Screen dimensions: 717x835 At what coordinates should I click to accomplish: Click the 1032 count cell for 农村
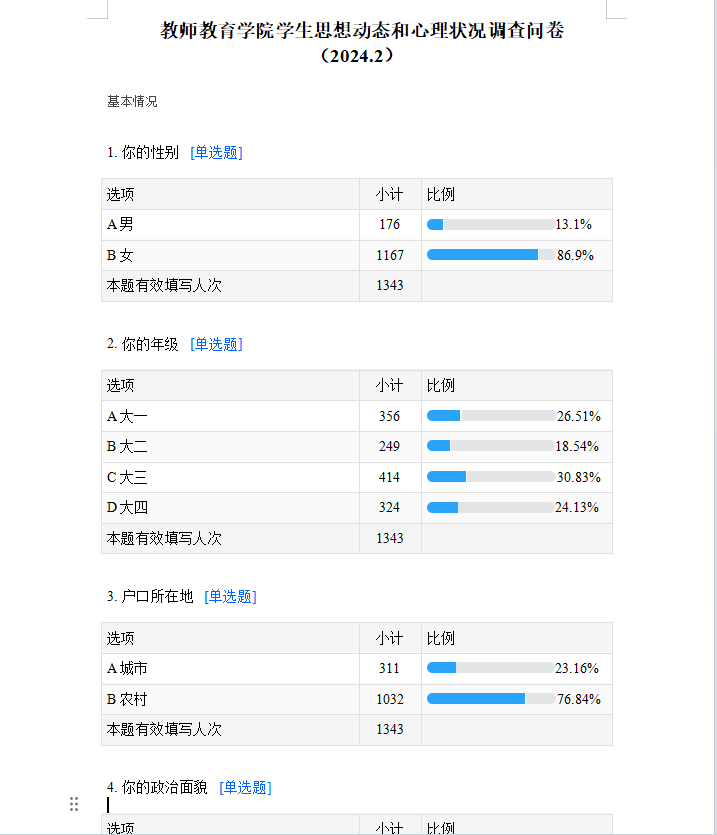click(390, 700)
